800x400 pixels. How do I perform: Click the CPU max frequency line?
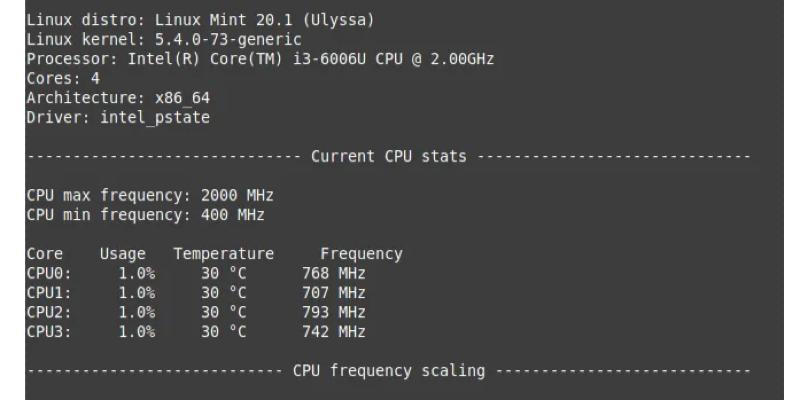[150, 195]
